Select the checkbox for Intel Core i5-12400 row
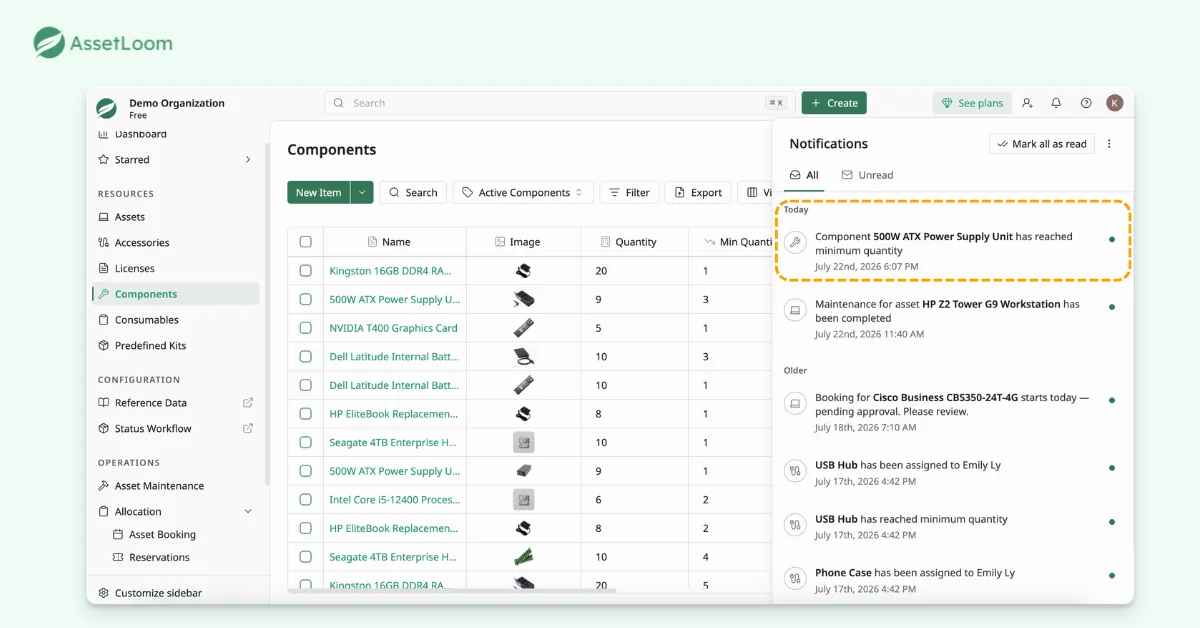 tap(305, 499)
